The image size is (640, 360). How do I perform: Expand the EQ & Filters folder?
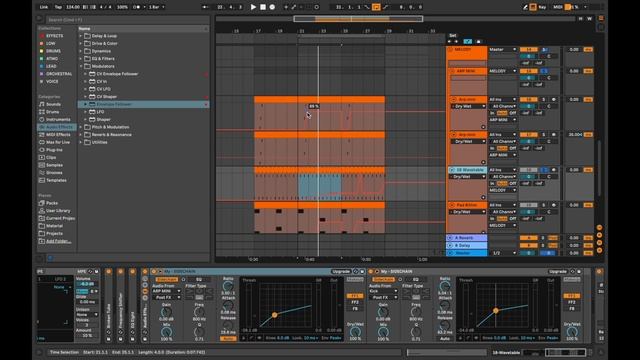coord(81,58)
